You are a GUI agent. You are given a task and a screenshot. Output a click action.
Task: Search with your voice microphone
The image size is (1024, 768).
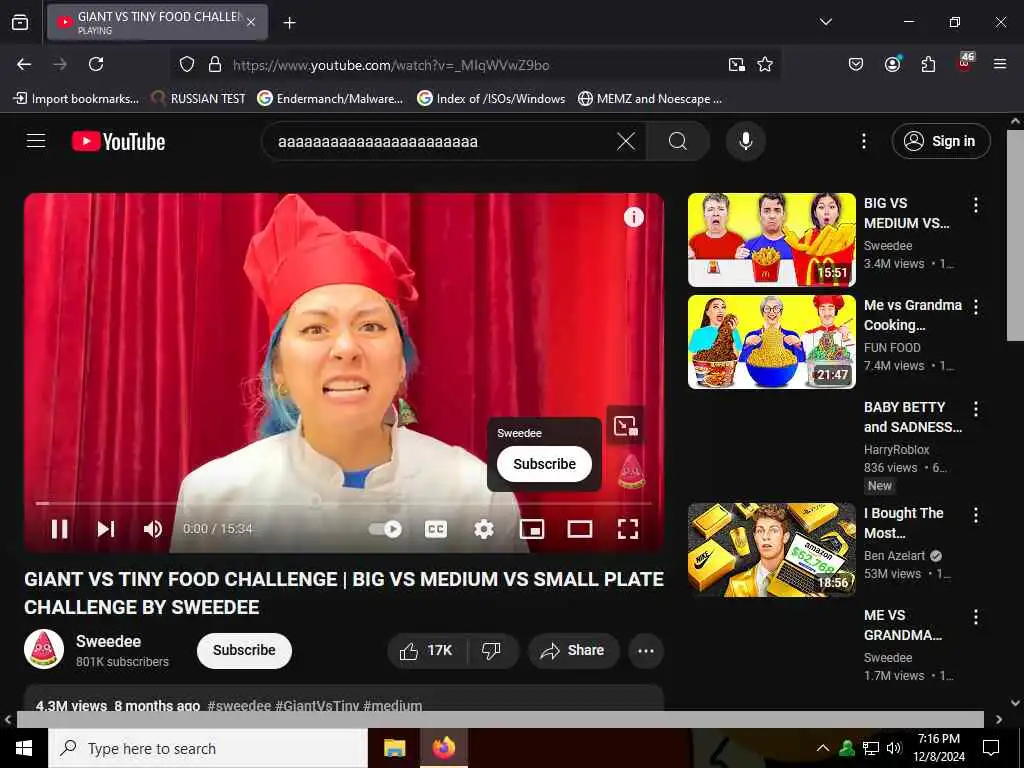pyautogui.click(x=746, y=141)
